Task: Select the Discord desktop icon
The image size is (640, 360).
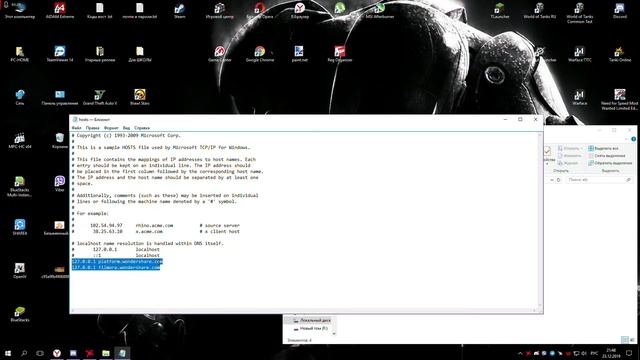Action: 620,11
